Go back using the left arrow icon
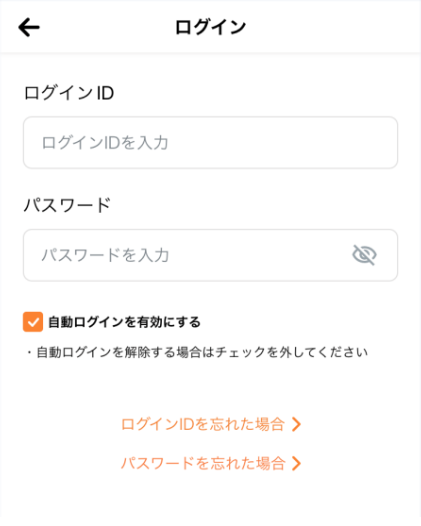421x526 pixels. (29, 27)
